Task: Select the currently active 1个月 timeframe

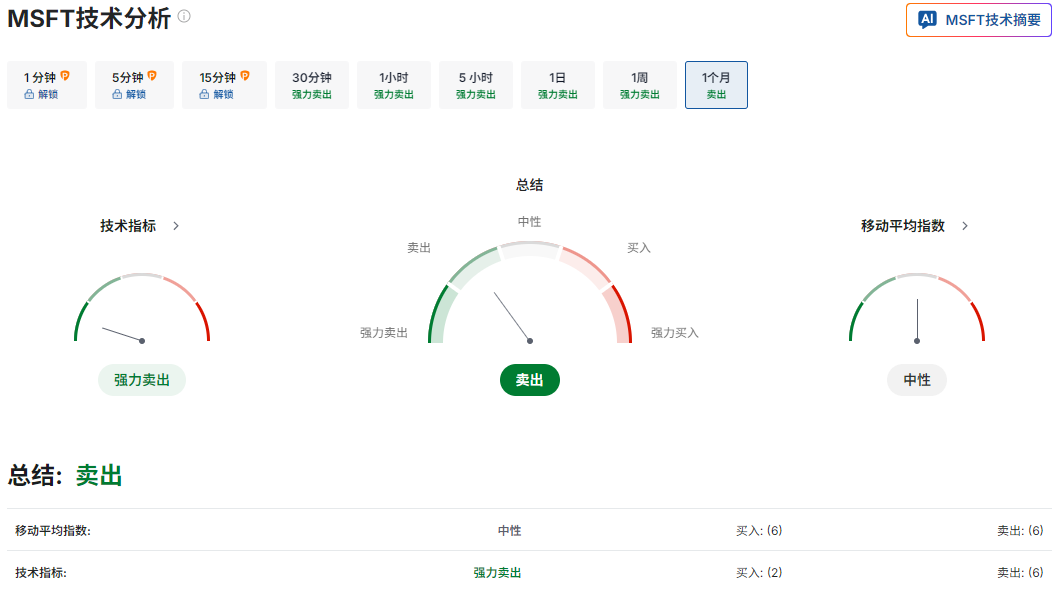Action: [x=716, y=84]
